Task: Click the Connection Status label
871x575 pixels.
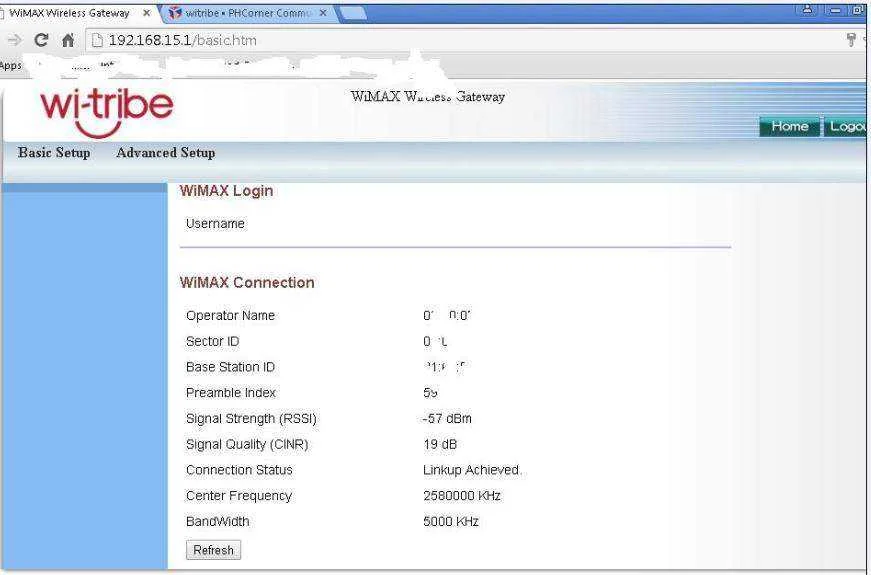Action: (x=239, y=470)
